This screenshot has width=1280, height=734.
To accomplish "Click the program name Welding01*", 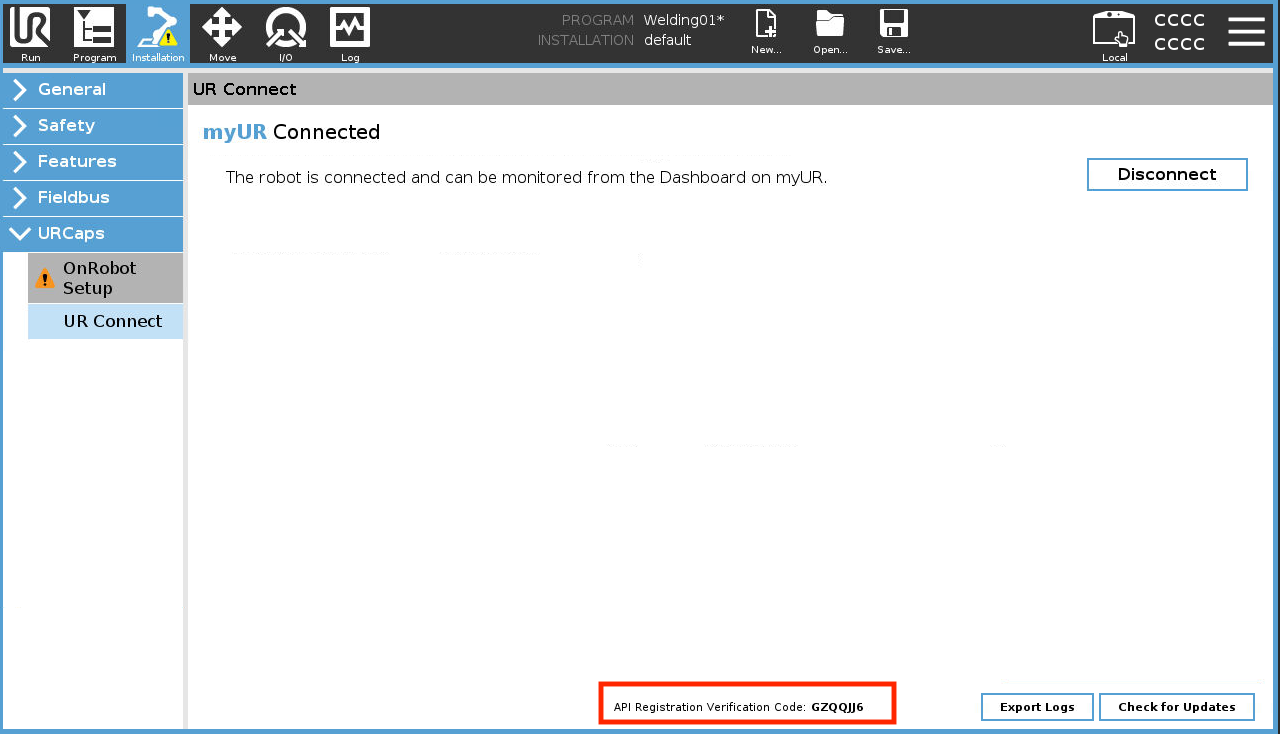I will point(684,20).
